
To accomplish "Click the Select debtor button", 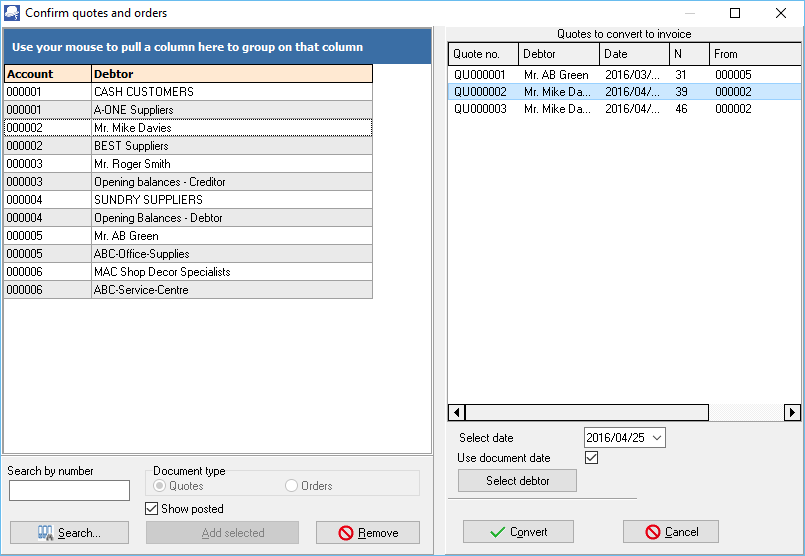I will 517,480.
